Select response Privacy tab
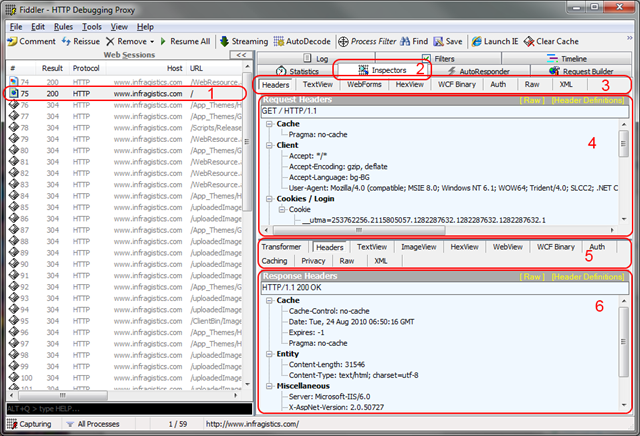The height and width of the screenshot is (436, 640). pos(313,261)
